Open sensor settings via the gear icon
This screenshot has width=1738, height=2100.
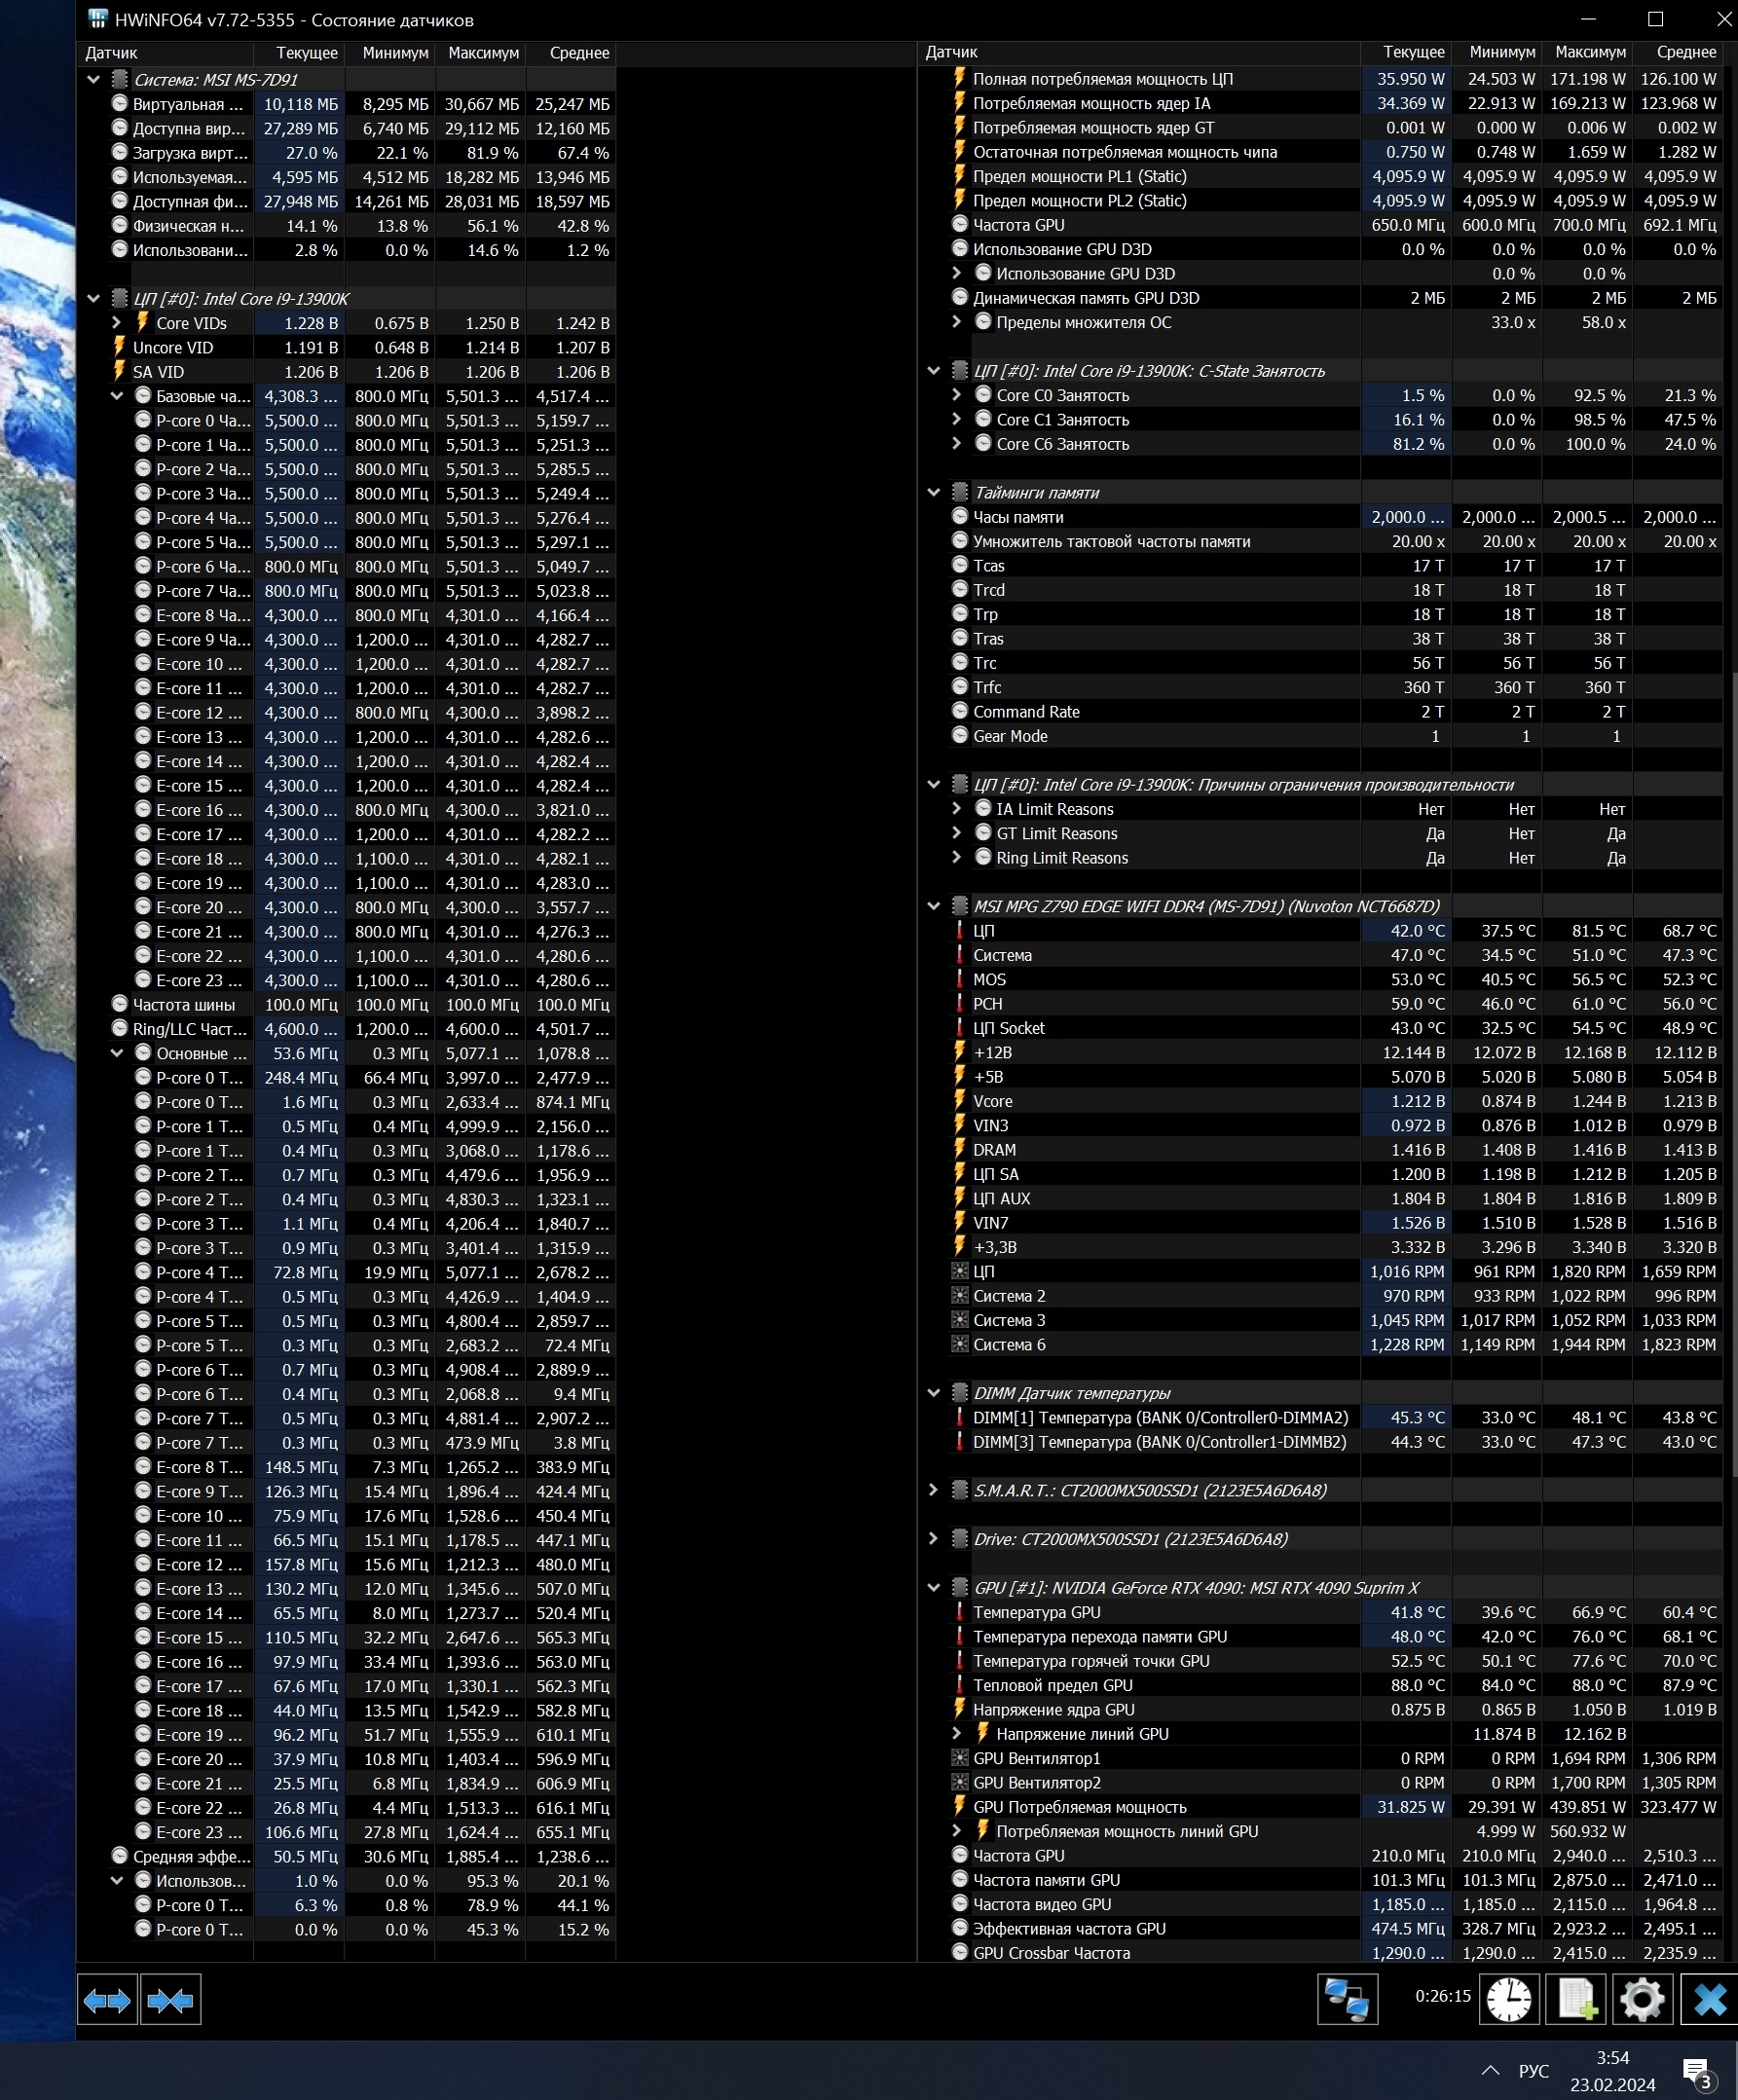coord(1642,2000)
